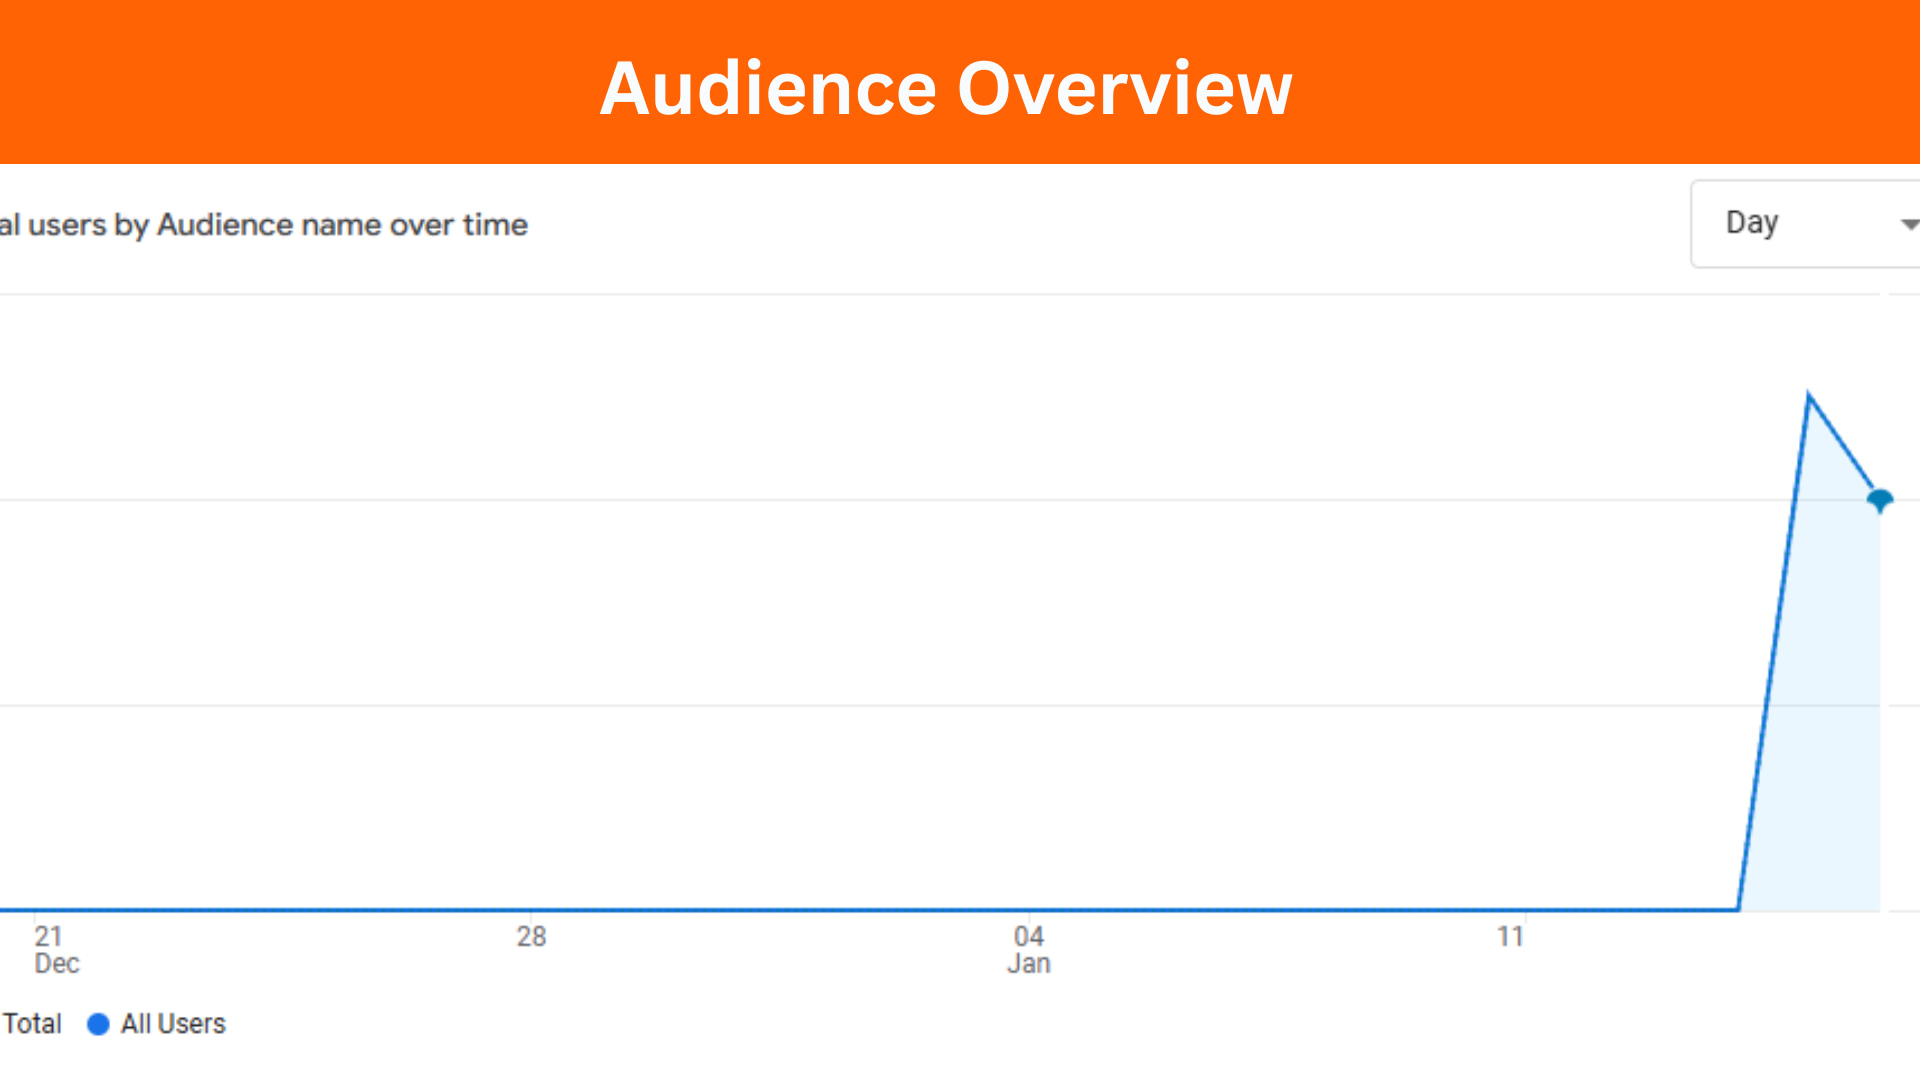
Task: Select the All Users legend label
Action: click(x=173, y=1024)
